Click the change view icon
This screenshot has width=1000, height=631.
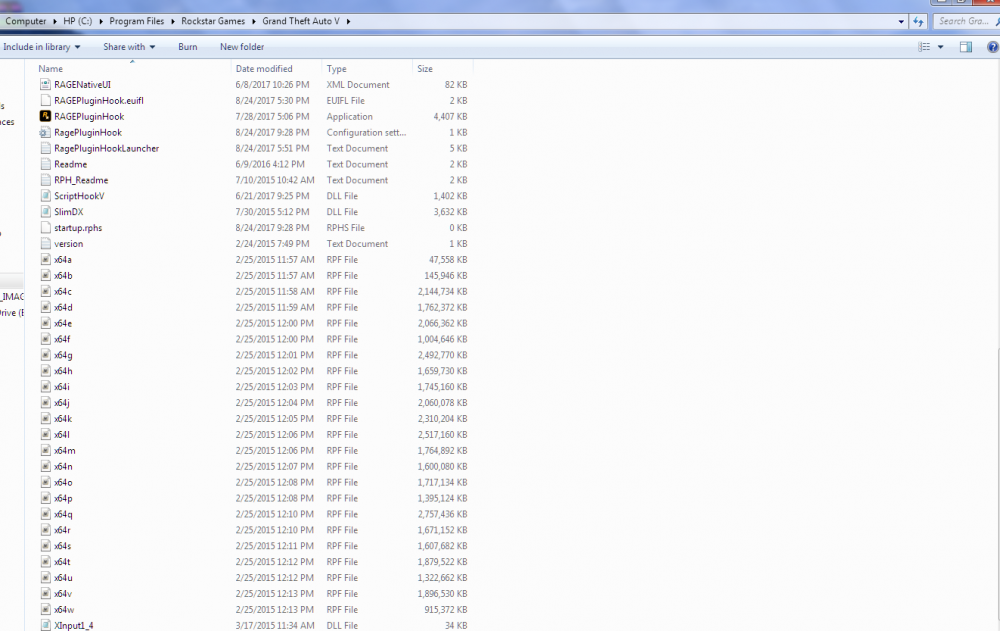pyautogui.click(x=924, y=47)
